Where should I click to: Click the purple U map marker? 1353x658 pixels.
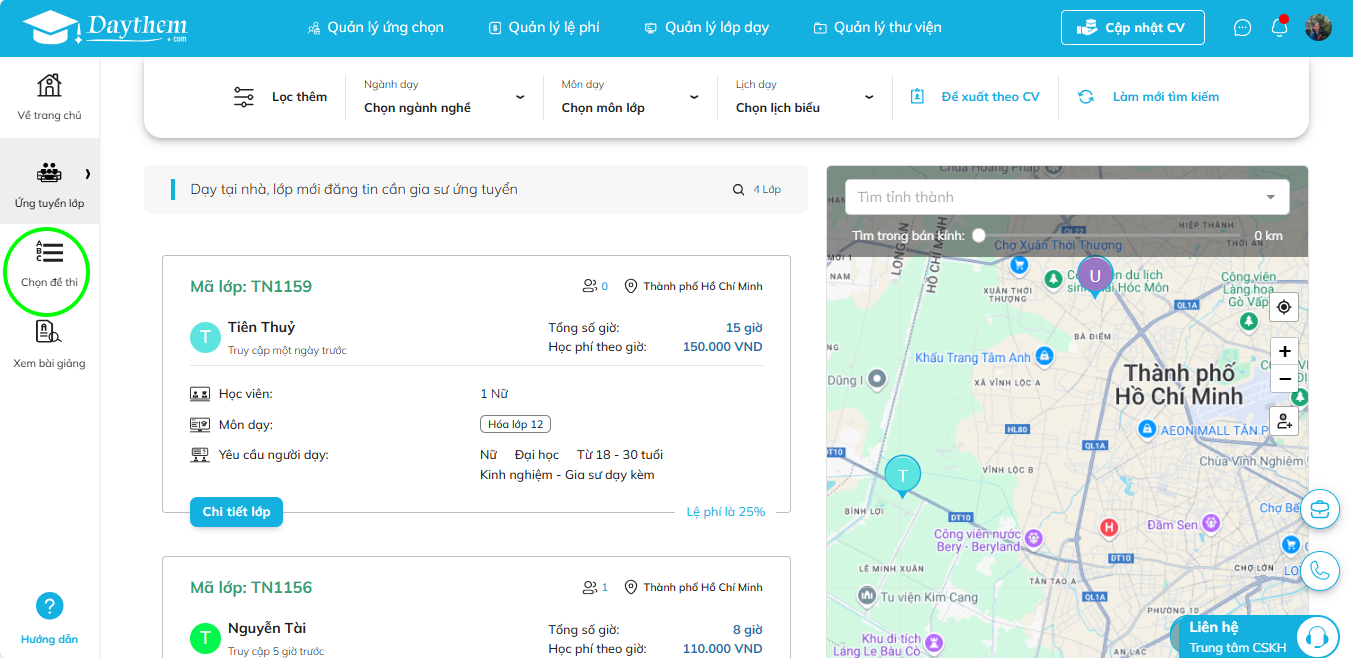tap(1095, 277)
